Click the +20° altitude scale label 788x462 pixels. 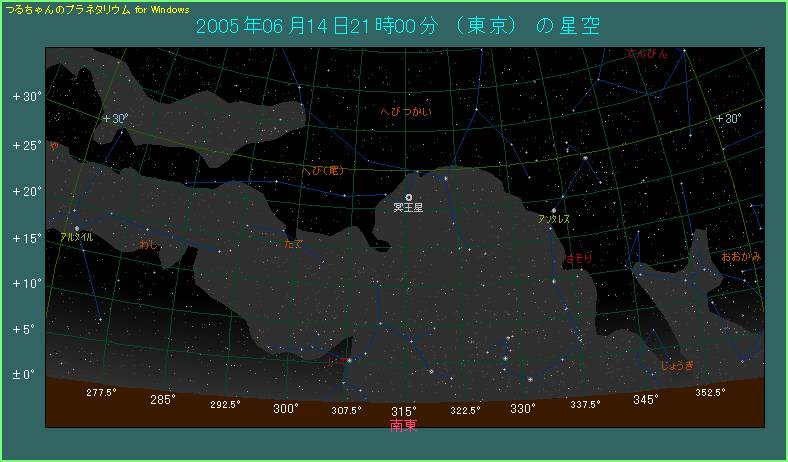(26, 190)
